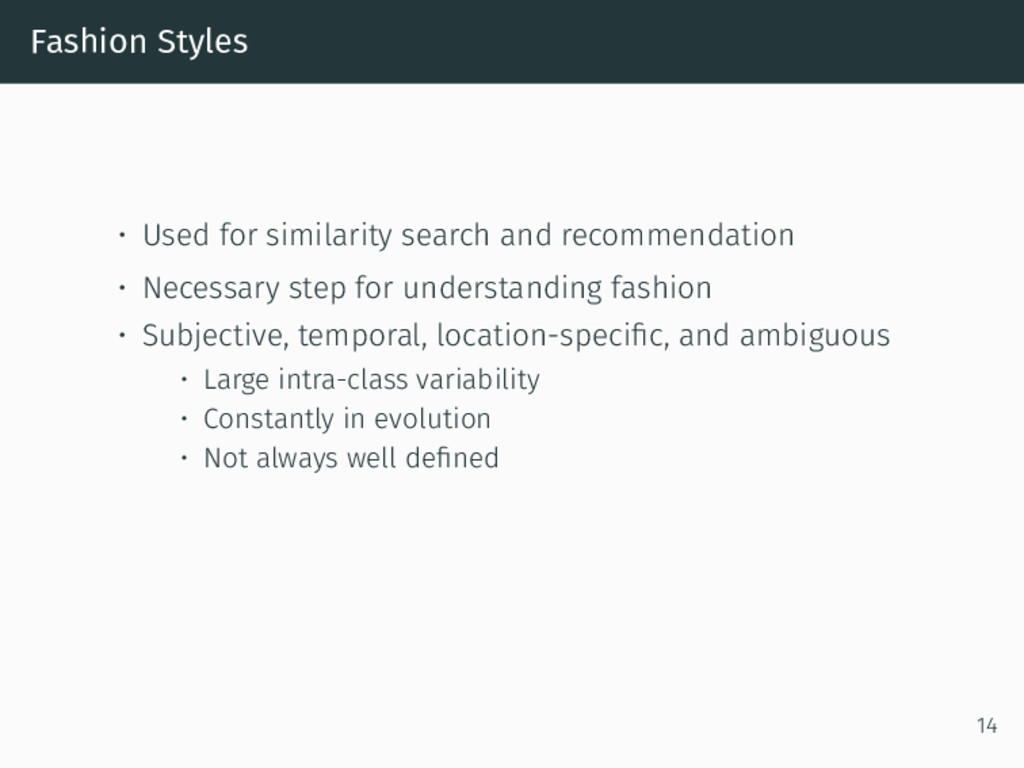This screenshot has height=768, width=1024.
Task: Click the bullet dot before "Constantly"
Action: (x=184, y=419)
